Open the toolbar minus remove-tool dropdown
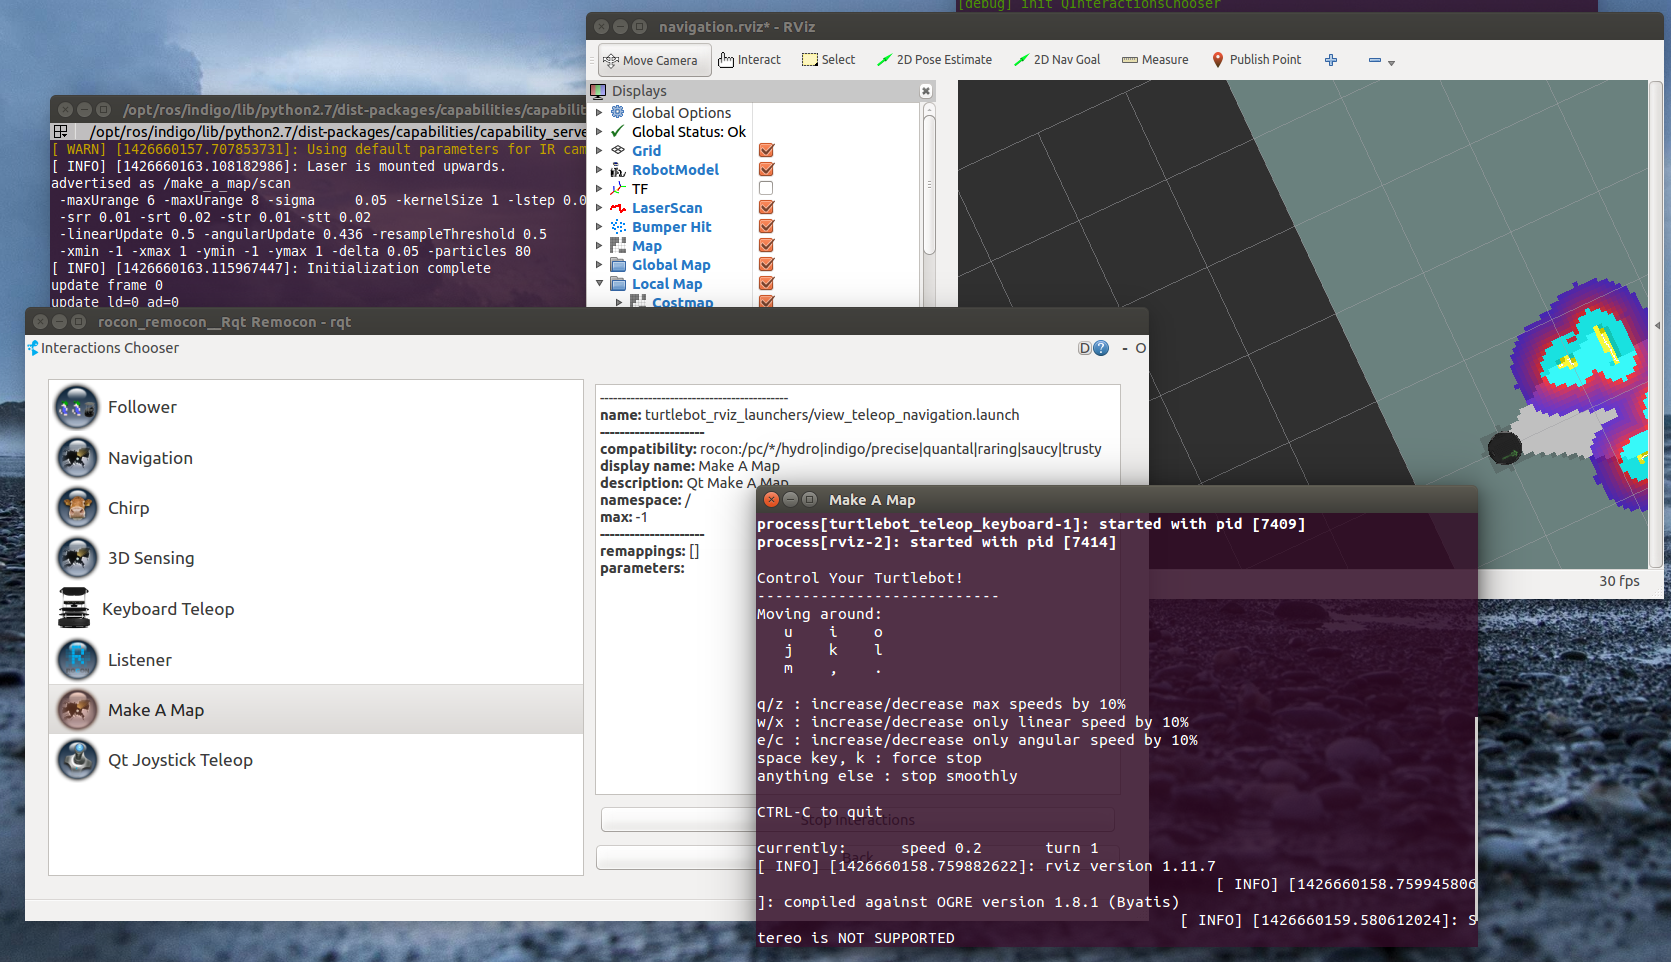1671x962 pixels. click(x=1381, y=61)
